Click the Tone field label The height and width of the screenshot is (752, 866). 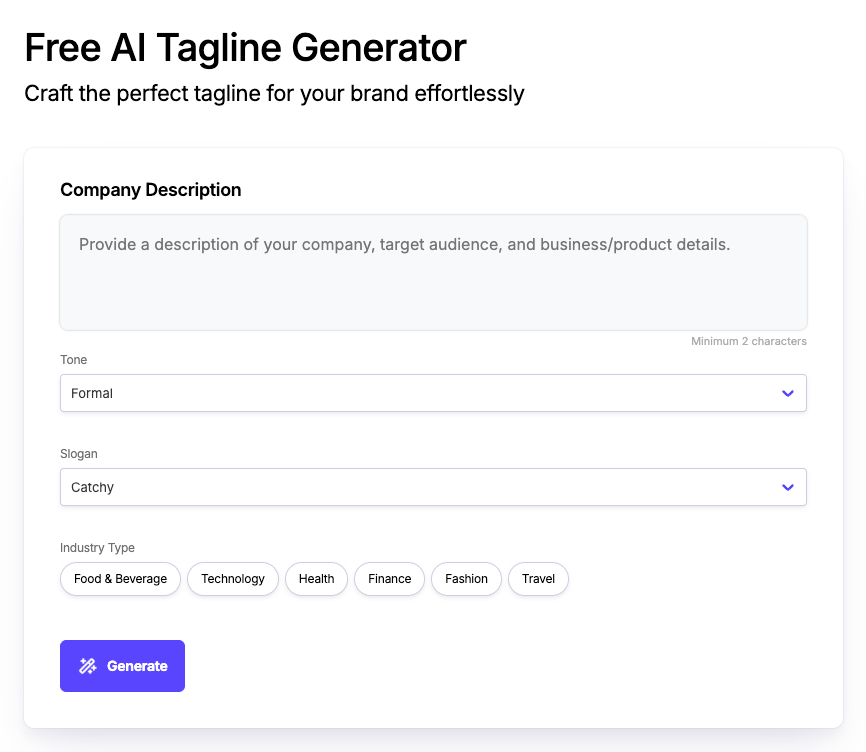point(71,359)
